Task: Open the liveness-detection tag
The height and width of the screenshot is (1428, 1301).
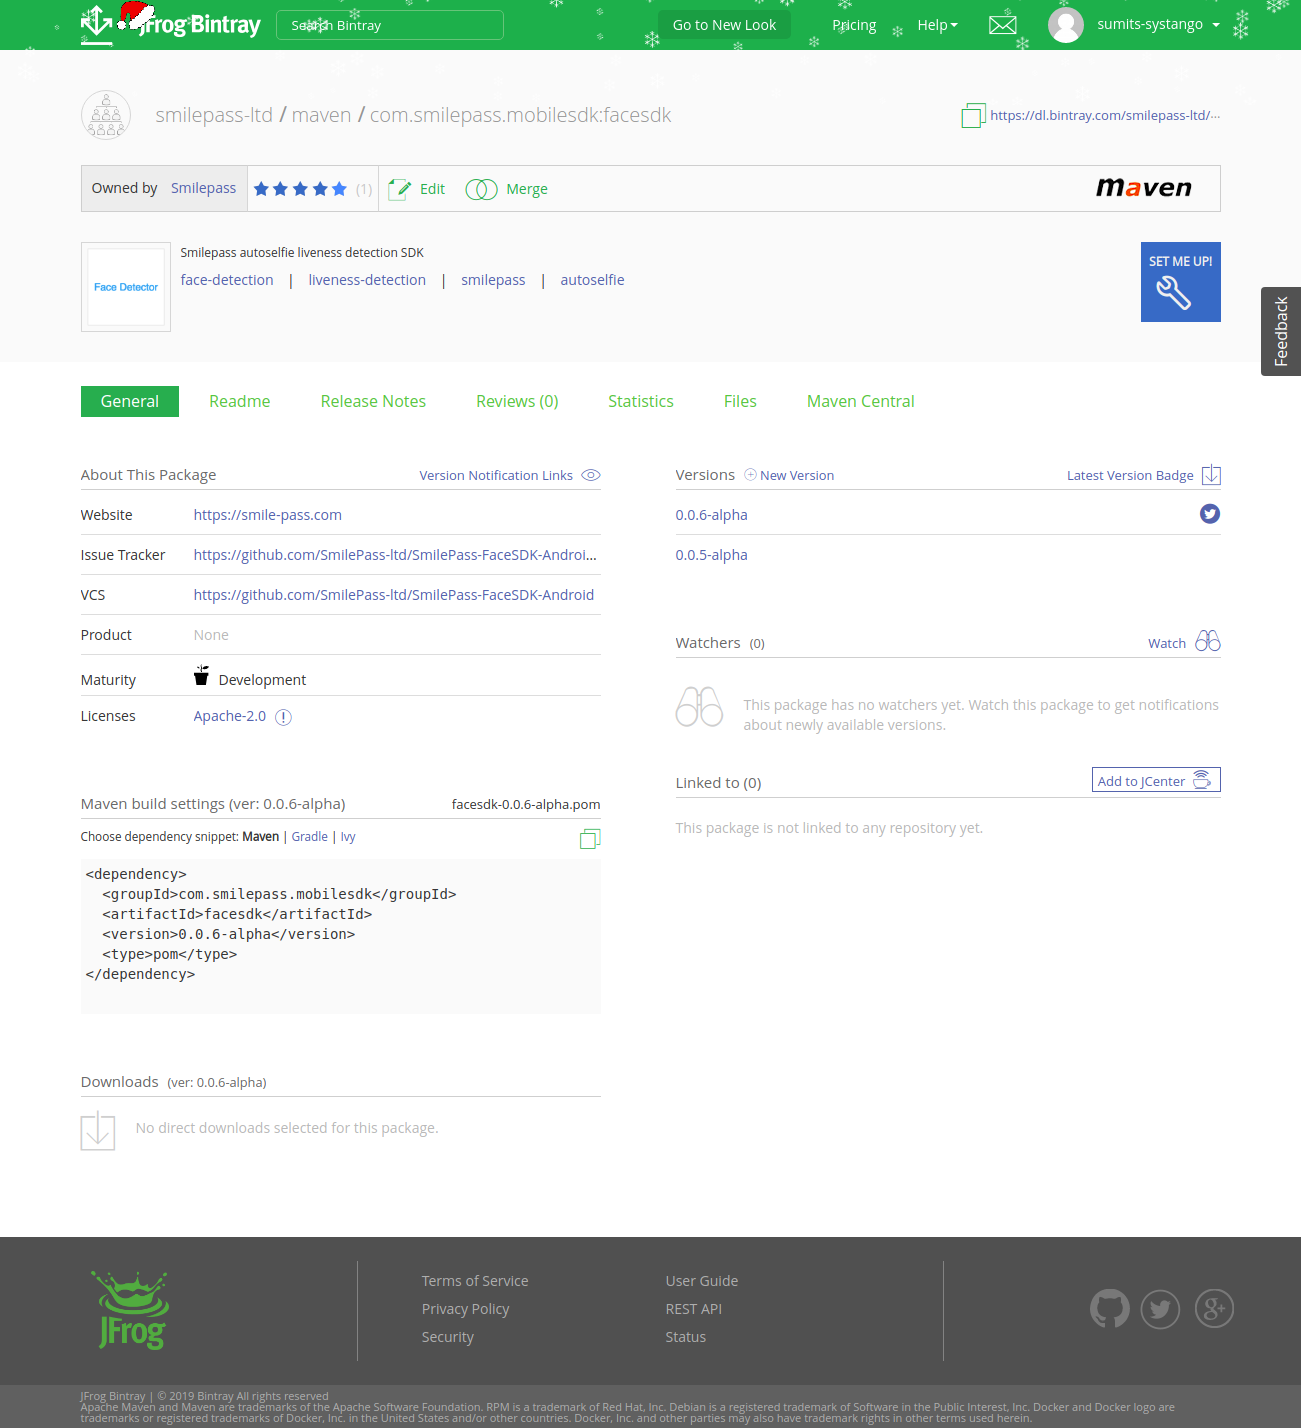Action: click(x=367, y=280)
